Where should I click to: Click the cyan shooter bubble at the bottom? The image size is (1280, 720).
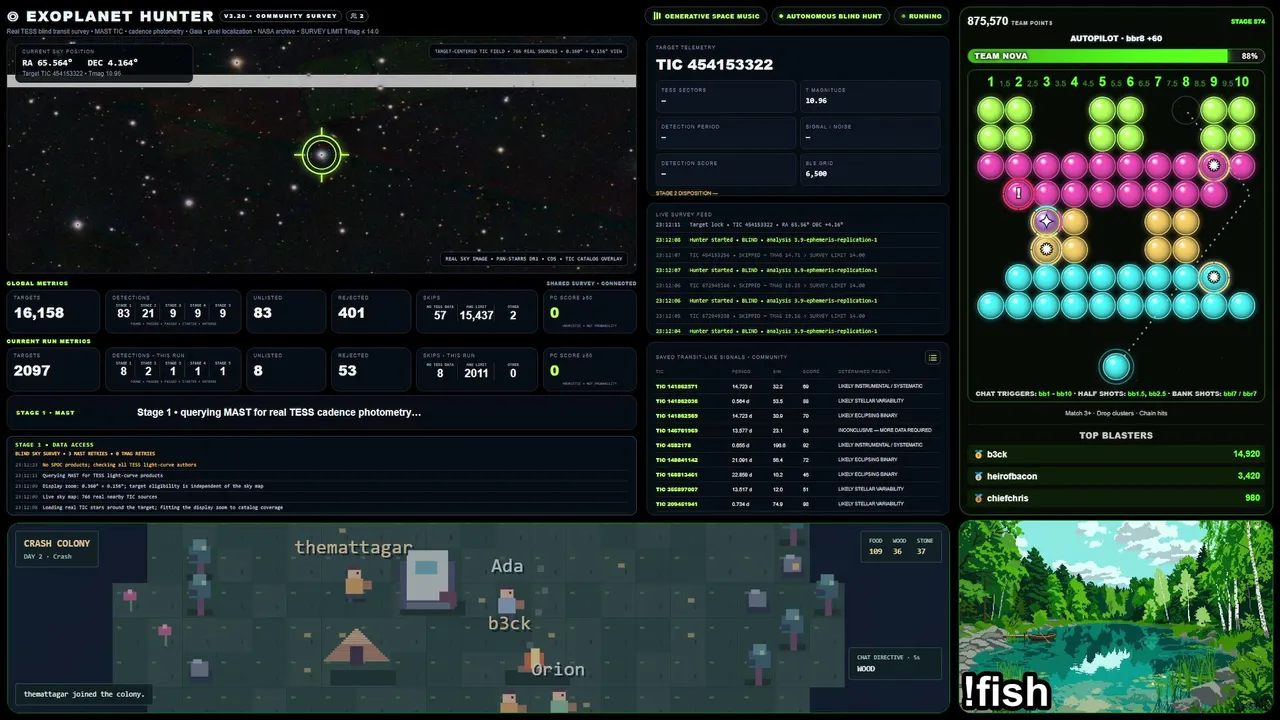tap(1116, 367)
